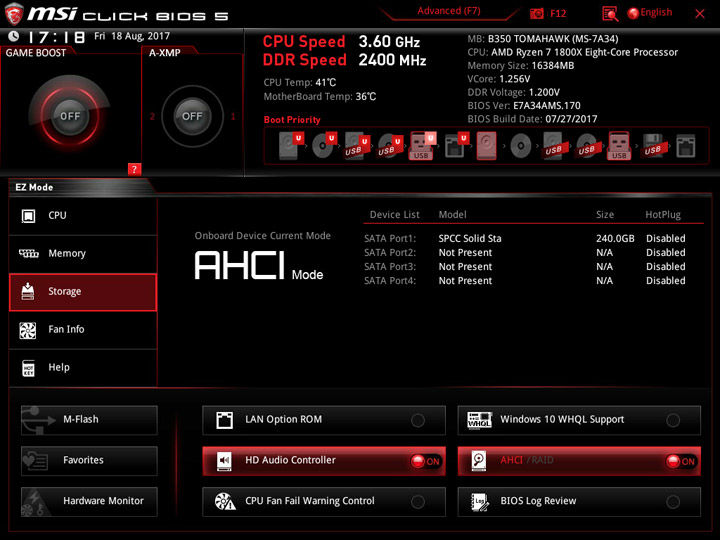Image resolution: width=720 pixels, height=540 pixels.
Task: Select the highlighted UEFI USB key boot icon
Action: tap(422, 146)
